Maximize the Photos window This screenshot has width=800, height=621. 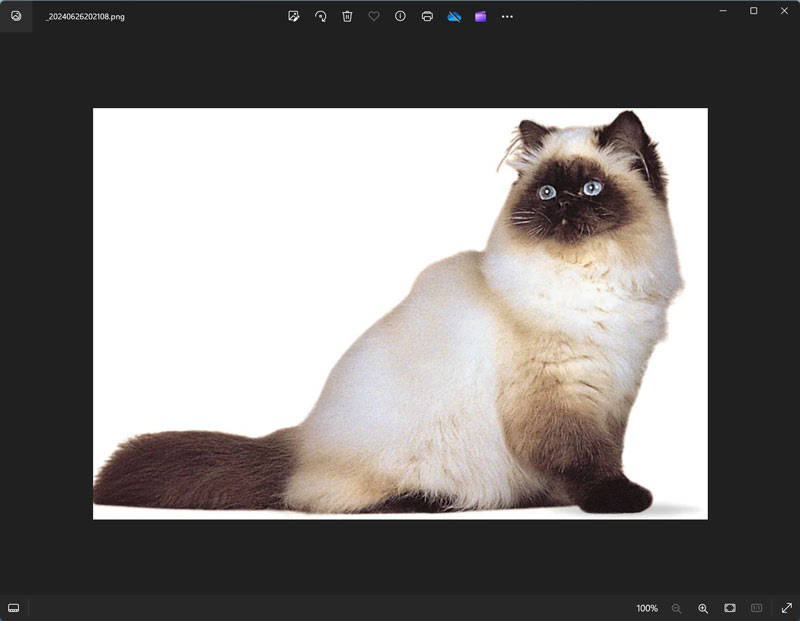[x=754, y=11]
